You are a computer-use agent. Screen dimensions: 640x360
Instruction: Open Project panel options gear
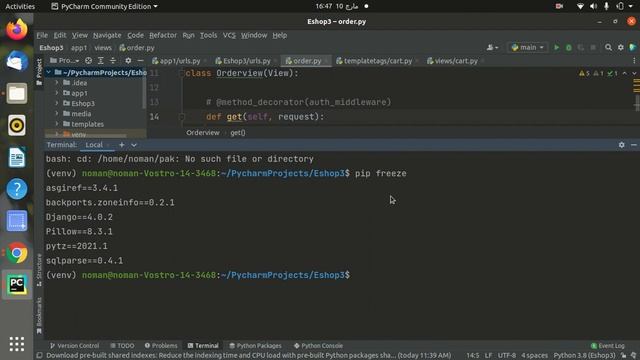coord(128,61)
